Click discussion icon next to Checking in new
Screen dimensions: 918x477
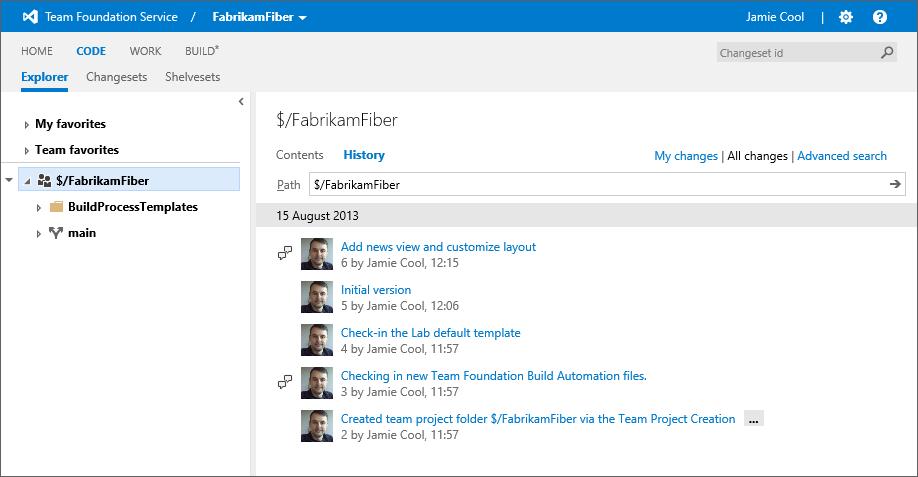[x=285, y=382]
